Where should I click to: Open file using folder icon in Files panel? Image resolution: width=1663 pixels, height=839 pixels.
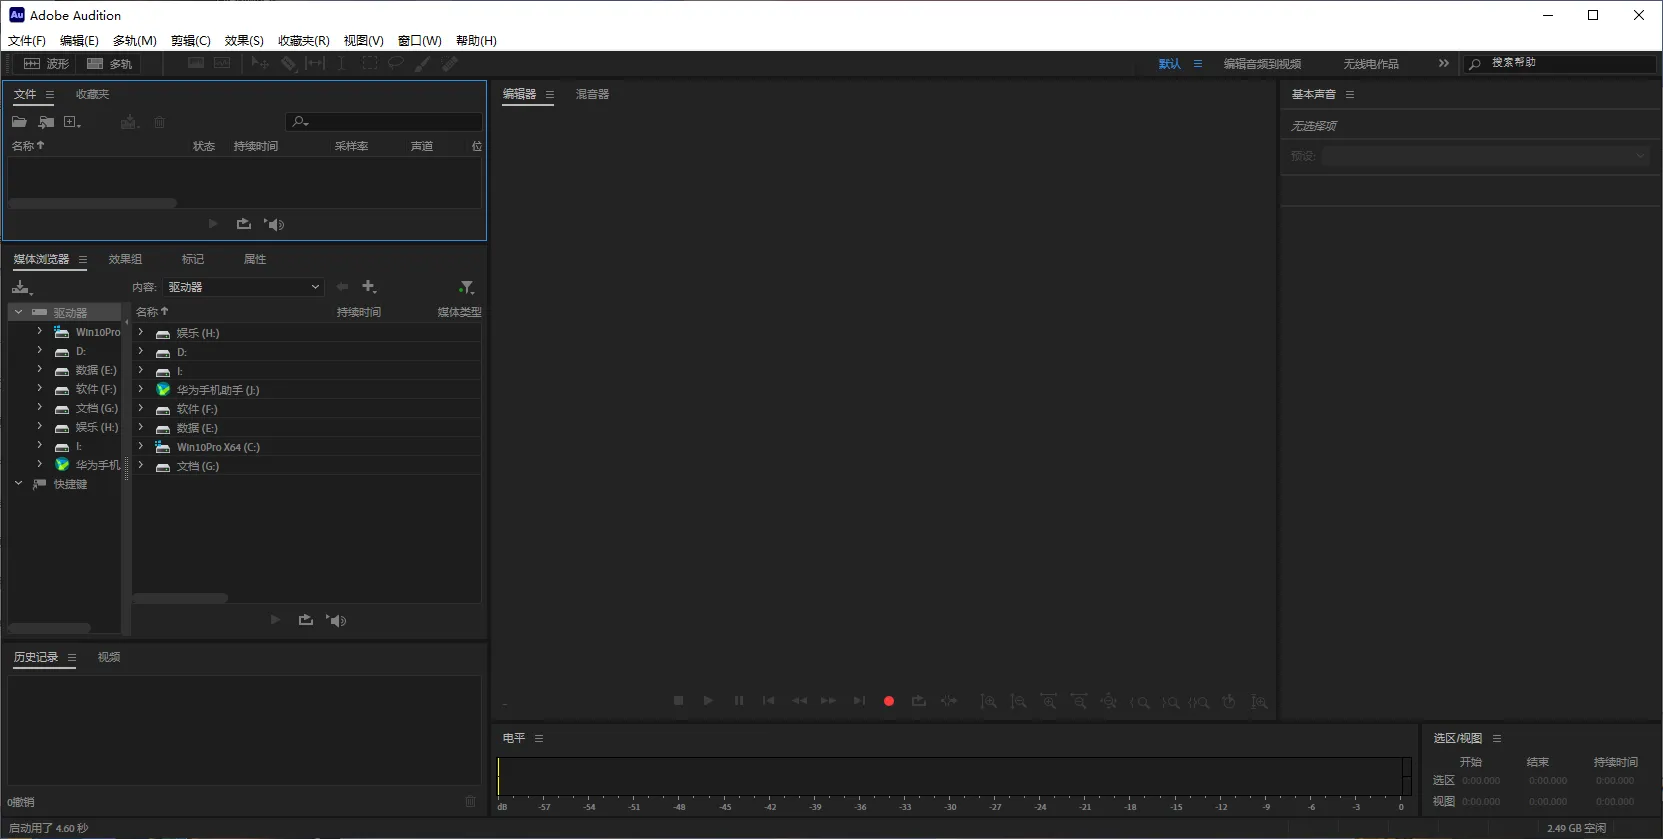19,122
